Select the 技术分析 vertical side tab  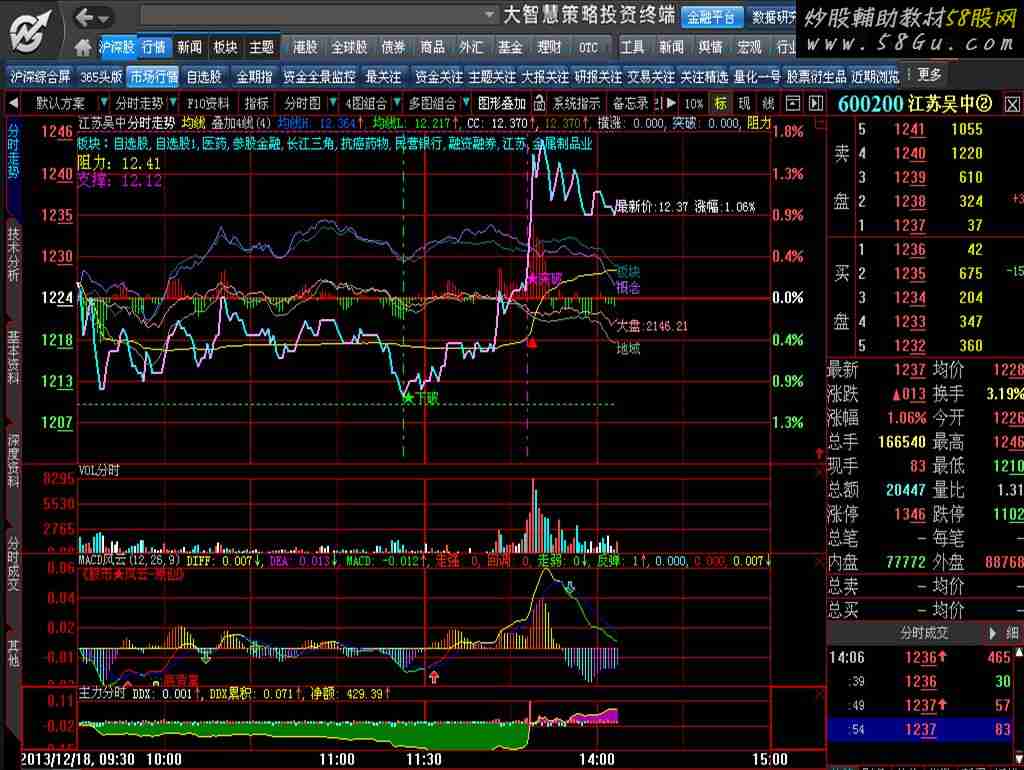tap(14, 254)
